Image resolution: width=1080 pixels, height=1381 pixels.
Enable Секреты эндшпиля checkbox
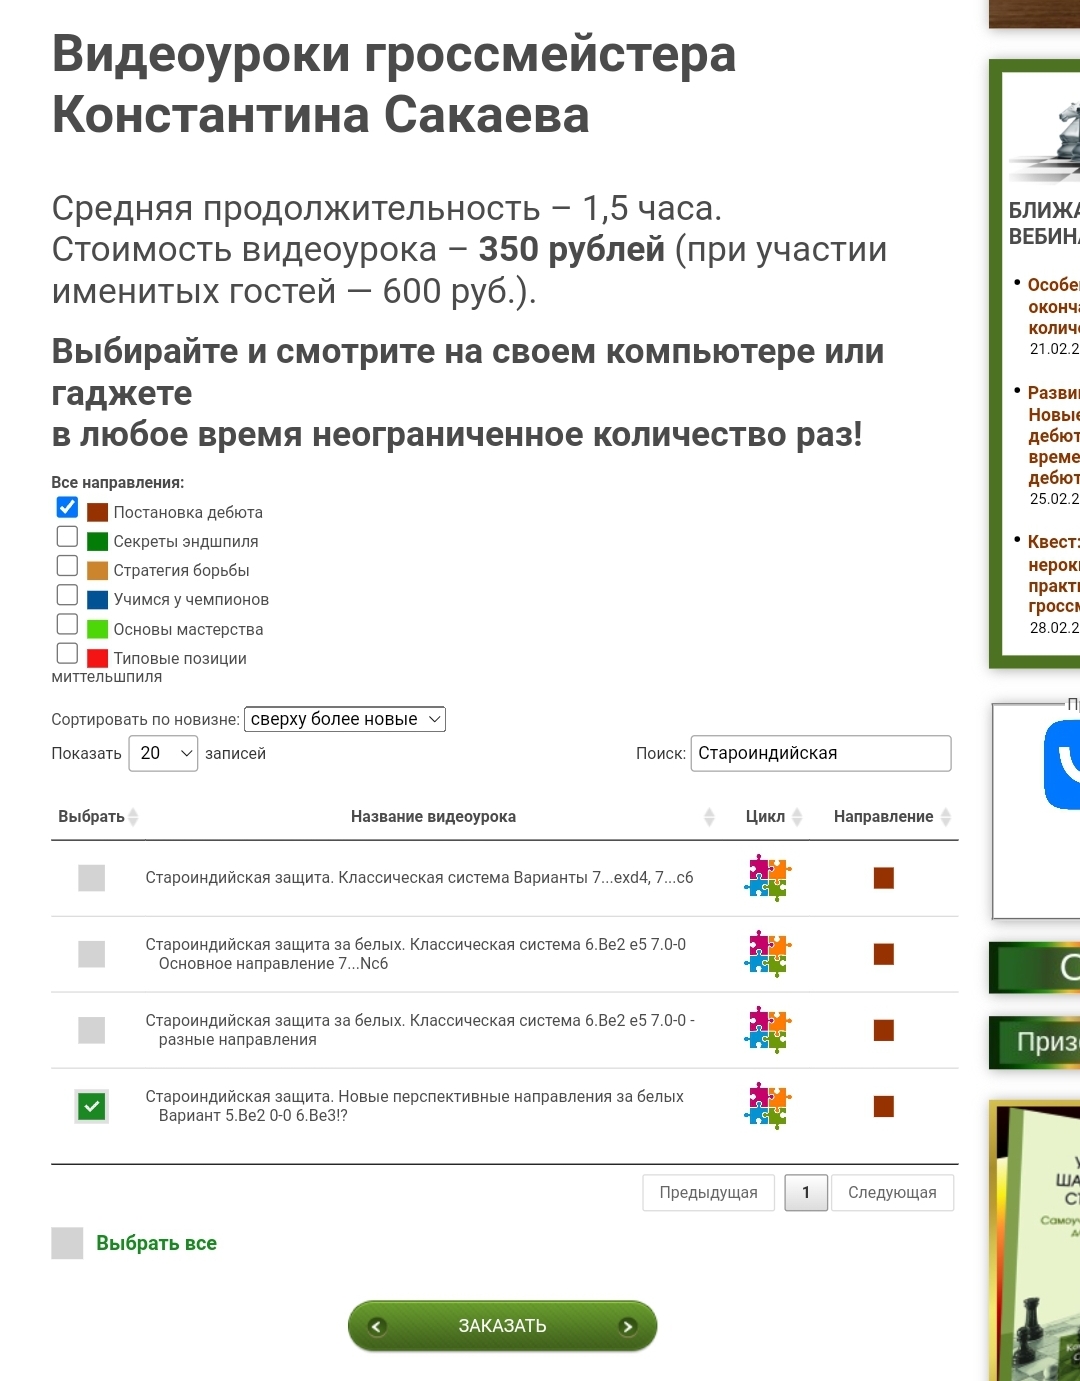67,537
